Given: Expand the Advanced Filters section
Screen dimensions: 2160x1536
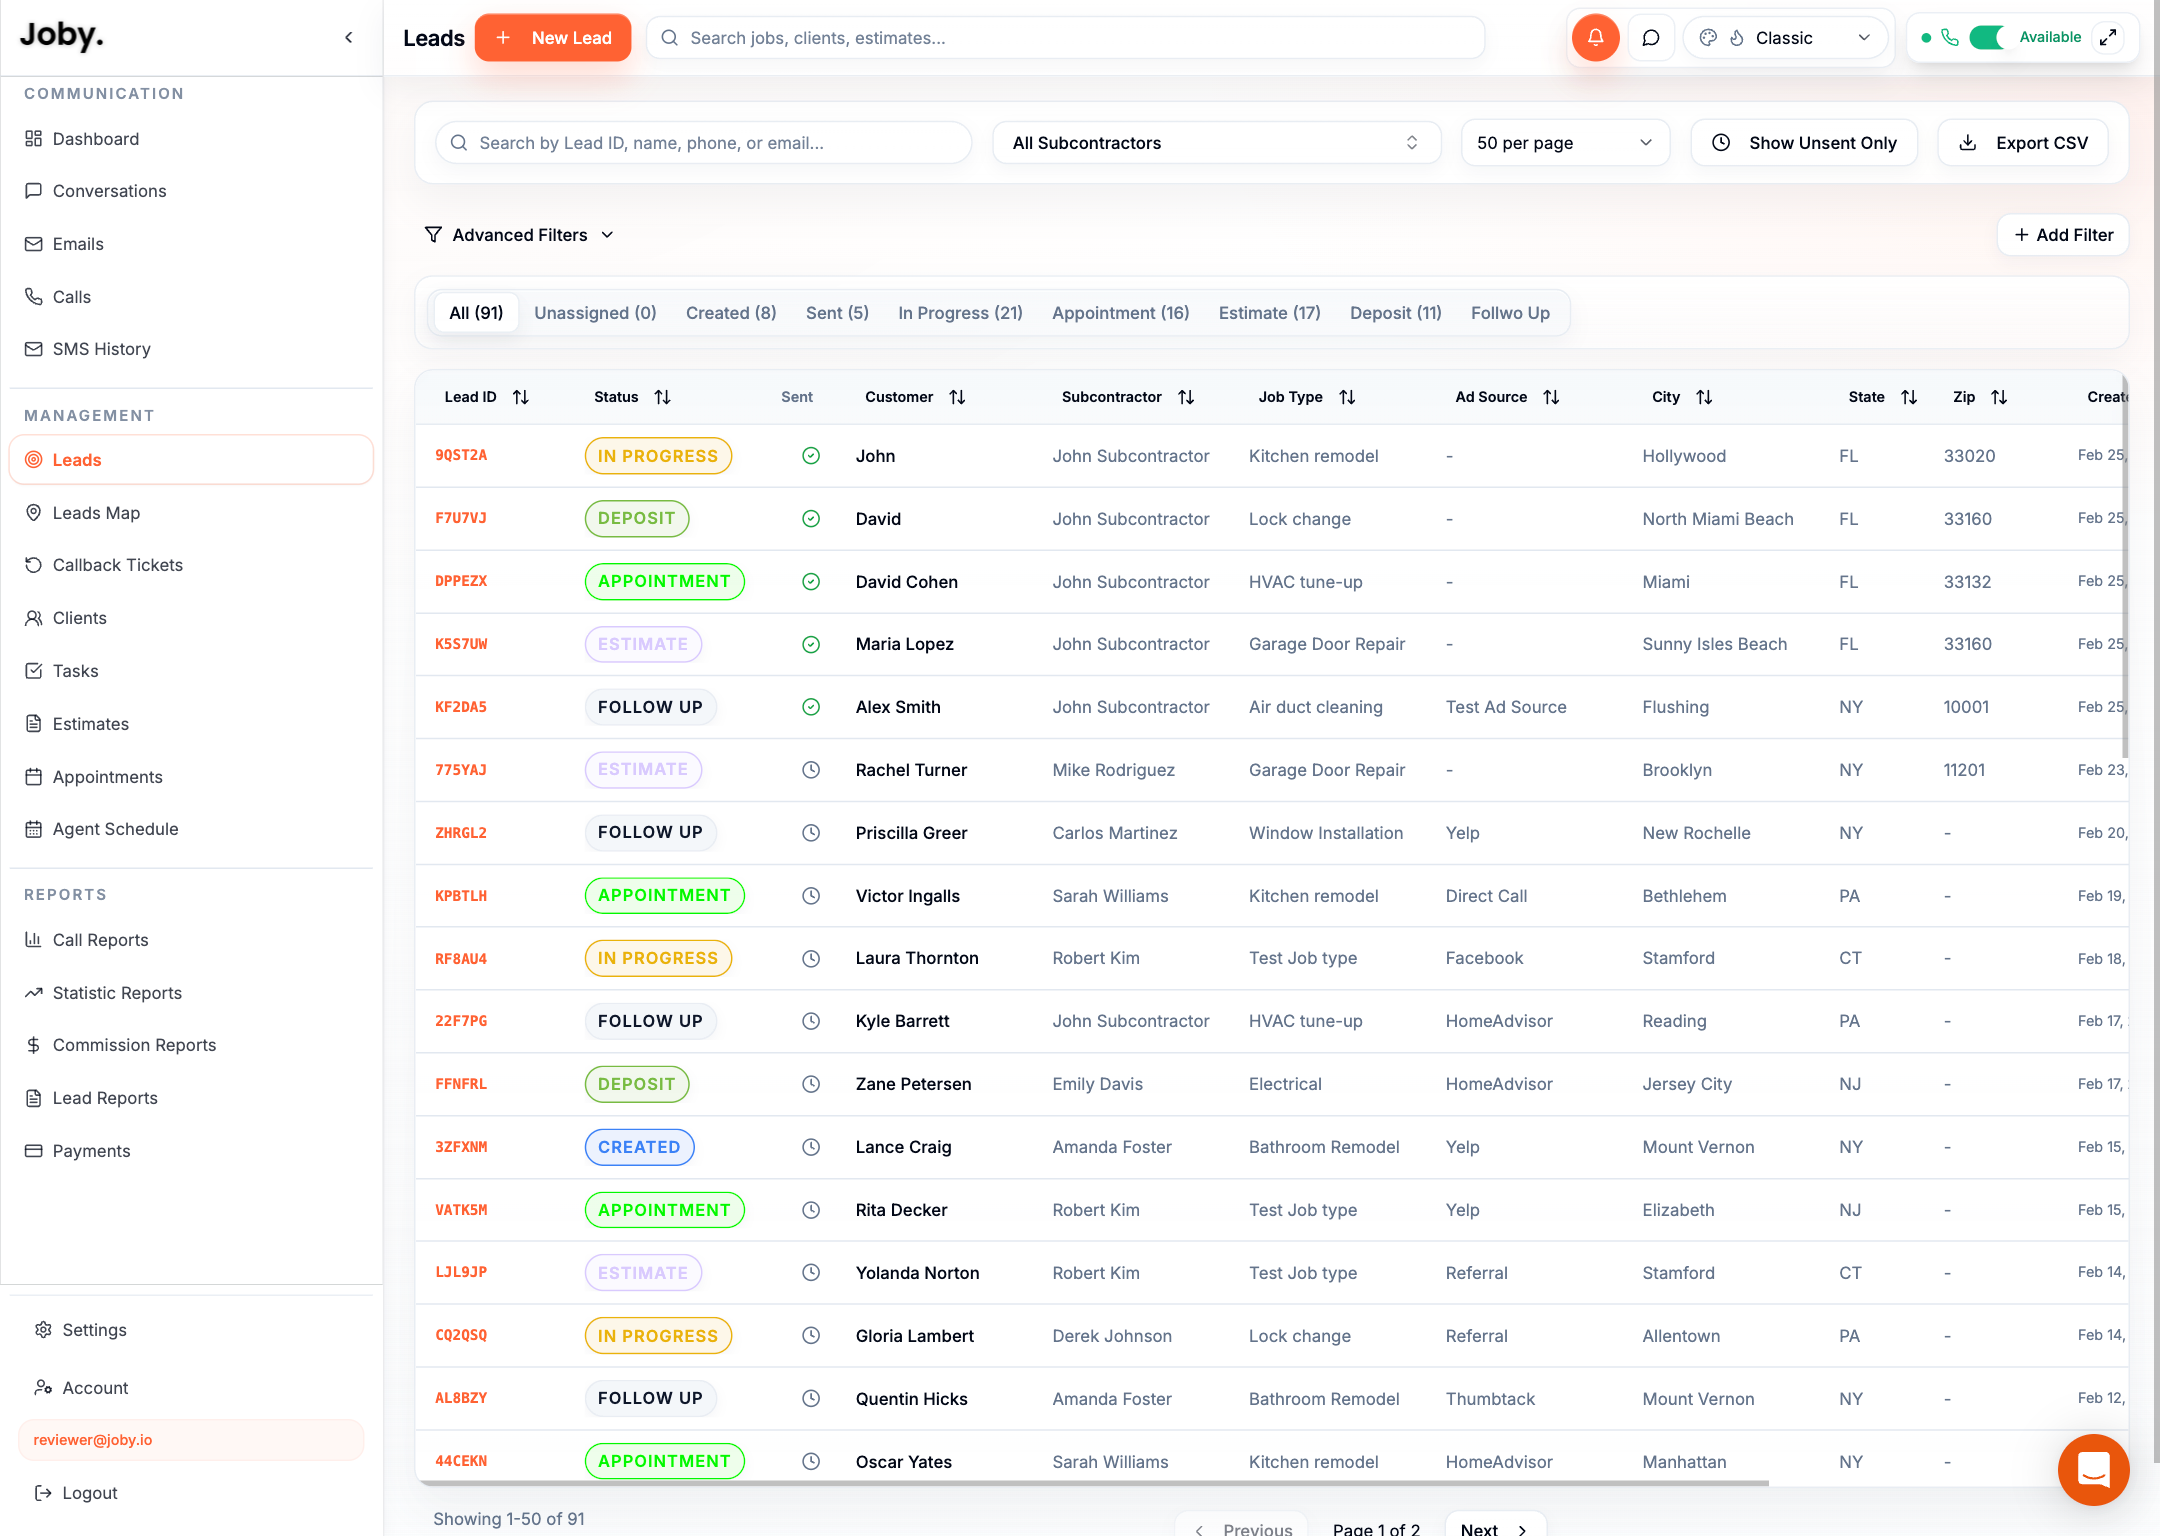Looking at the screenshot, I should (520, 235).
